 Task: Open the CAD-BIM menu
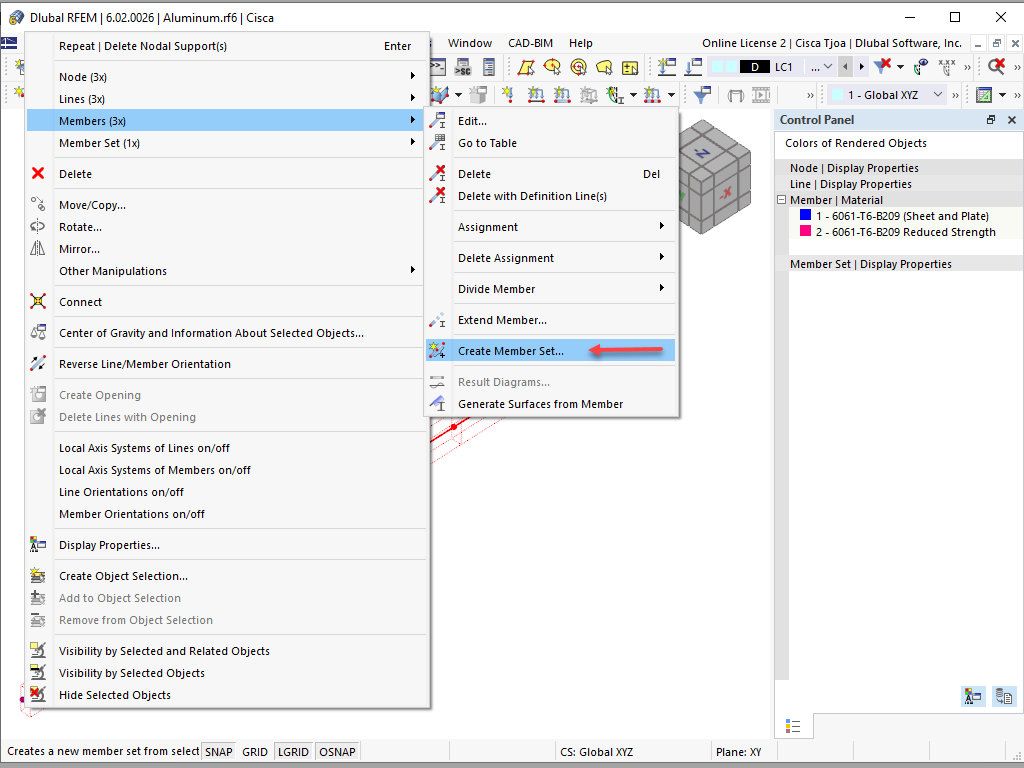click(530, 43)
